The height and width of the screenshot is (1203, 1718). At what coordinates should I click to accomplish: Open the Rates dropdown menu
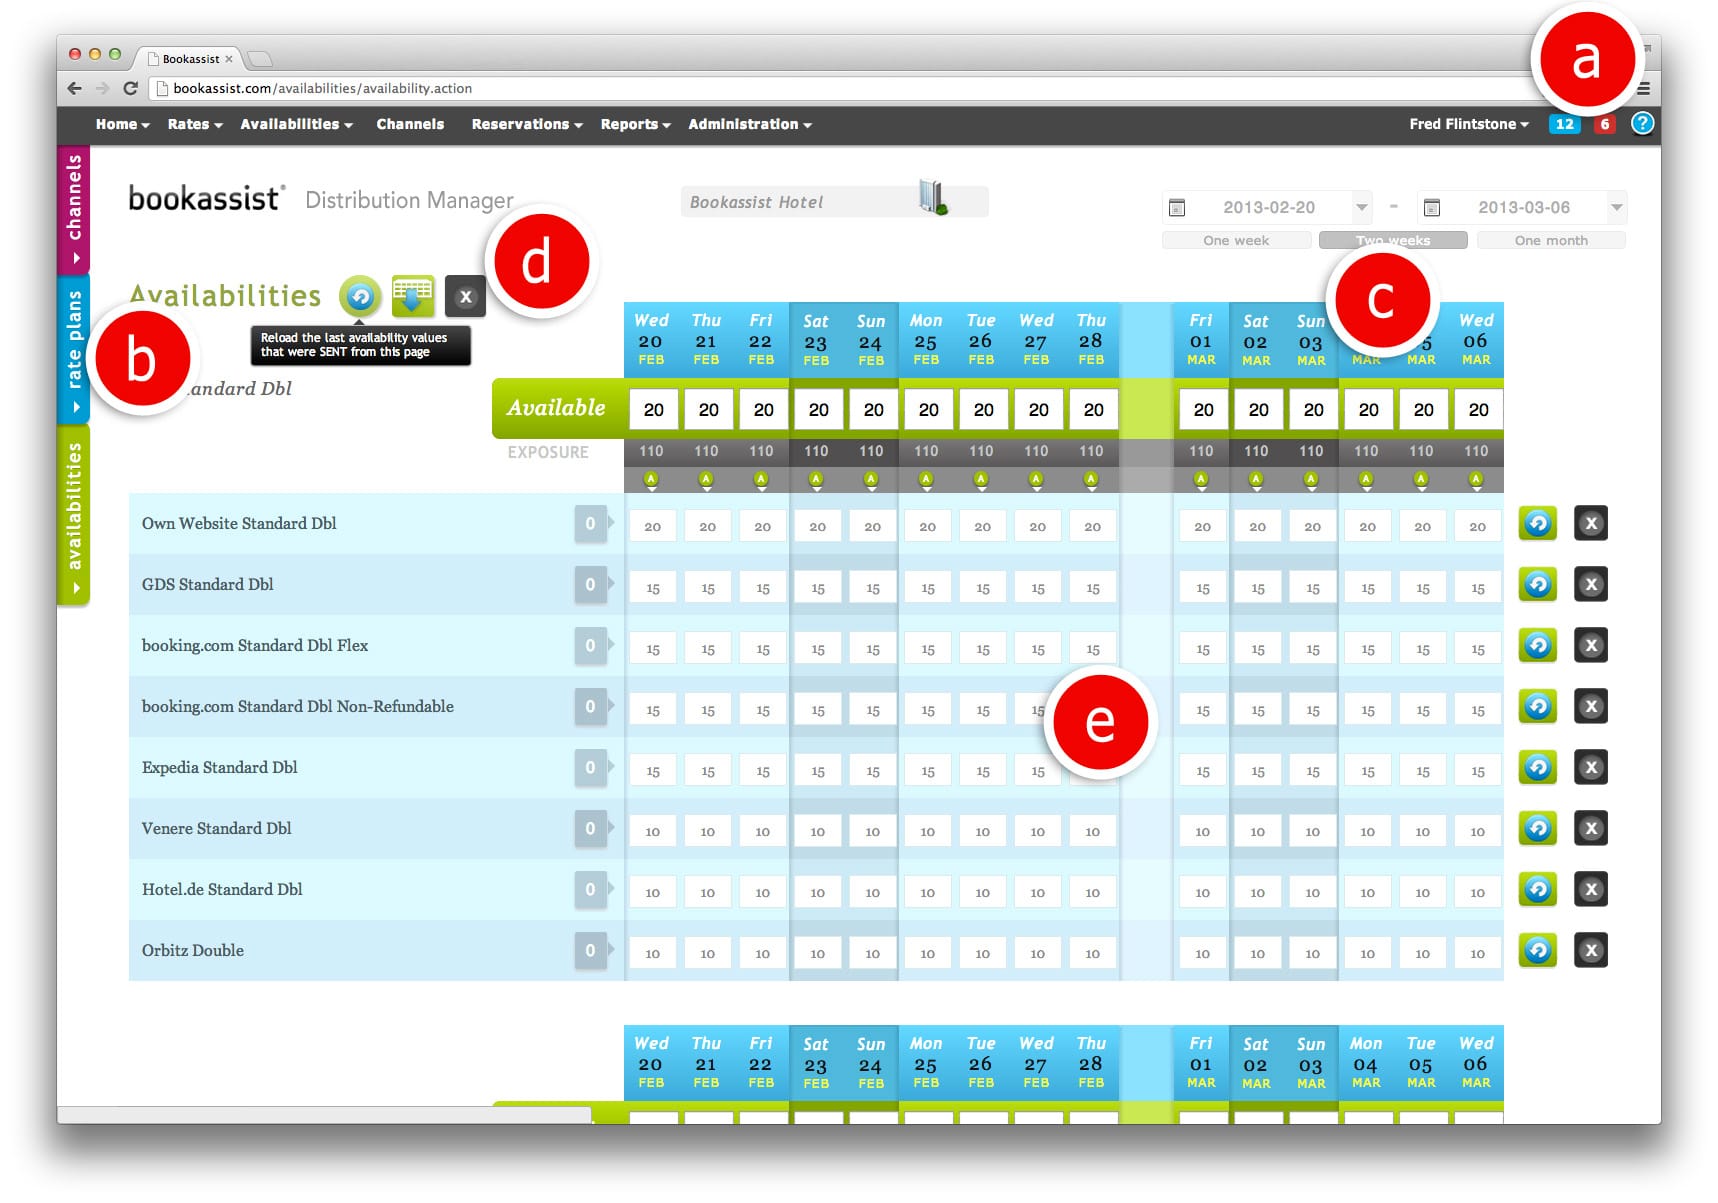click(194, 124)
